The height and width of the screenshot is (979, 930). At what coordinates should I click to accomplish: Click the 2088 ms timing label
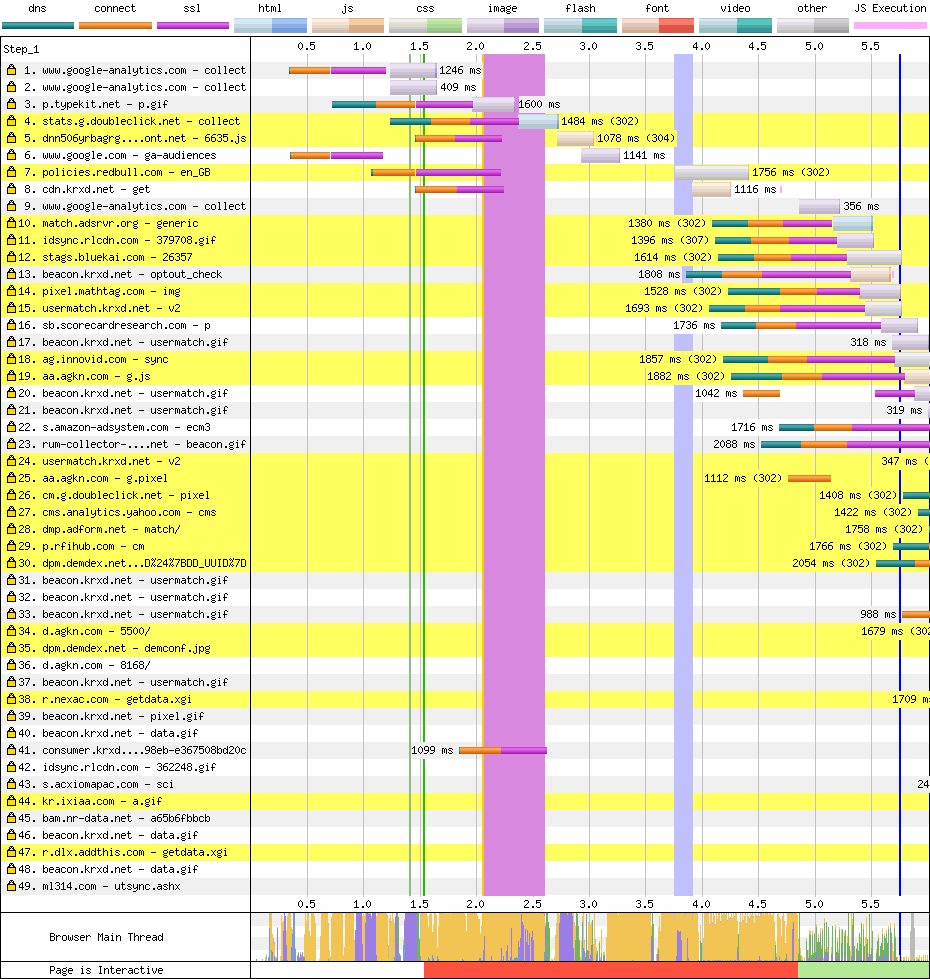pyautogui.click(x=734, y=445)
